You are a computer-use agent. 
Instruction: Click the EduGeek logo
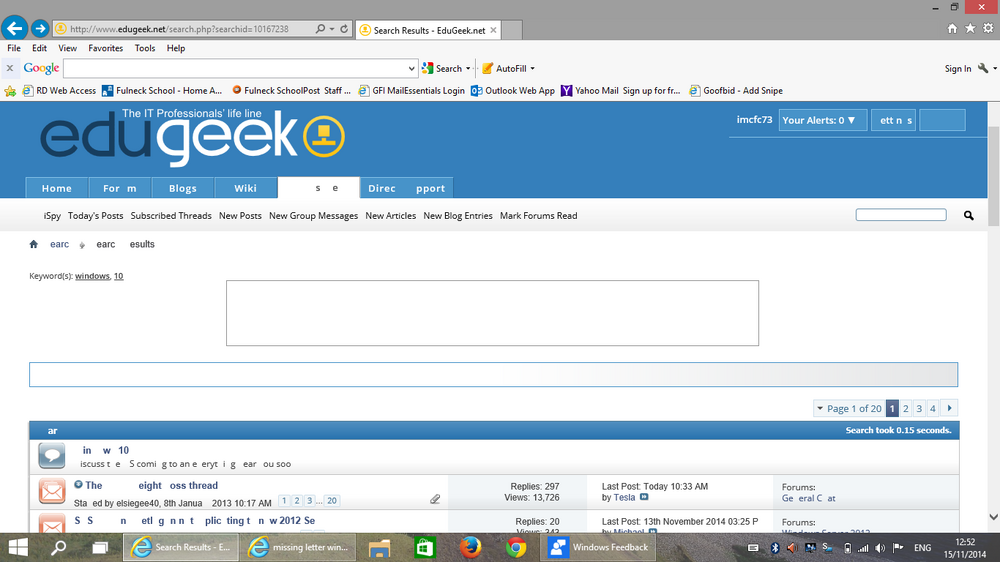click(x=193, y=136)
